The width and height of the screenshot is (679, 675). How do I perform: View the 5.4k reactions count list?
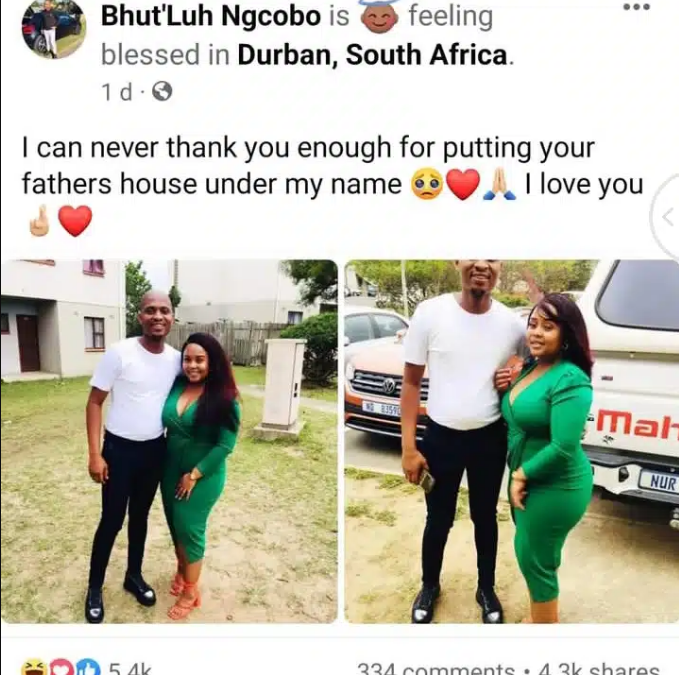click(x=129, y=669)
